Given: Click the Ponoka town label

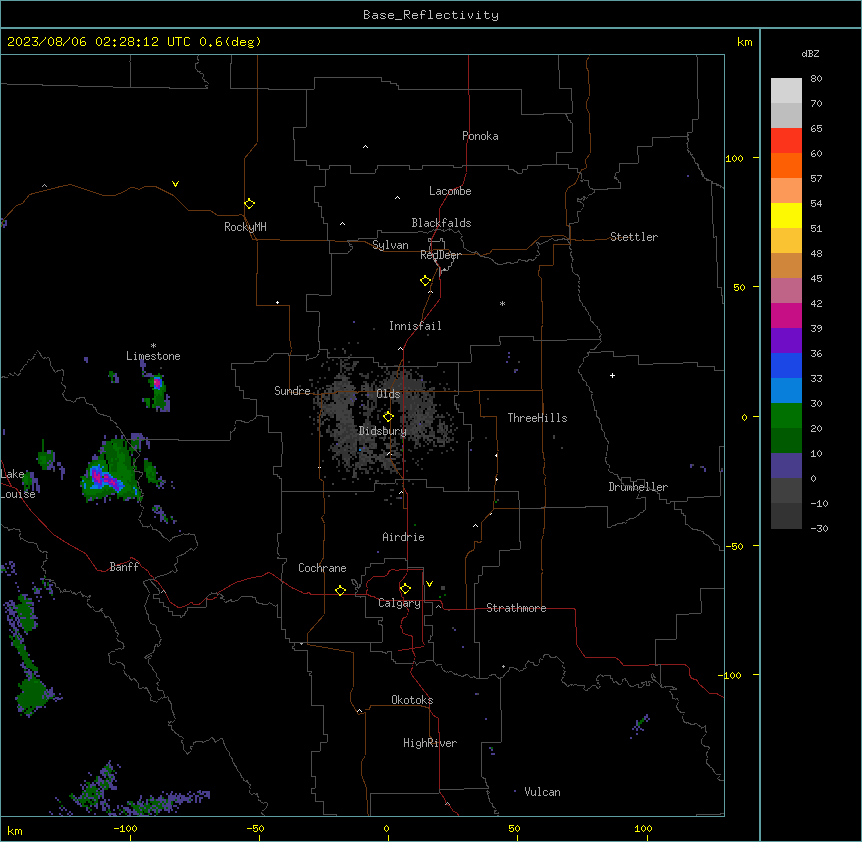Looking at the screenshot, I should coord(480,136).
